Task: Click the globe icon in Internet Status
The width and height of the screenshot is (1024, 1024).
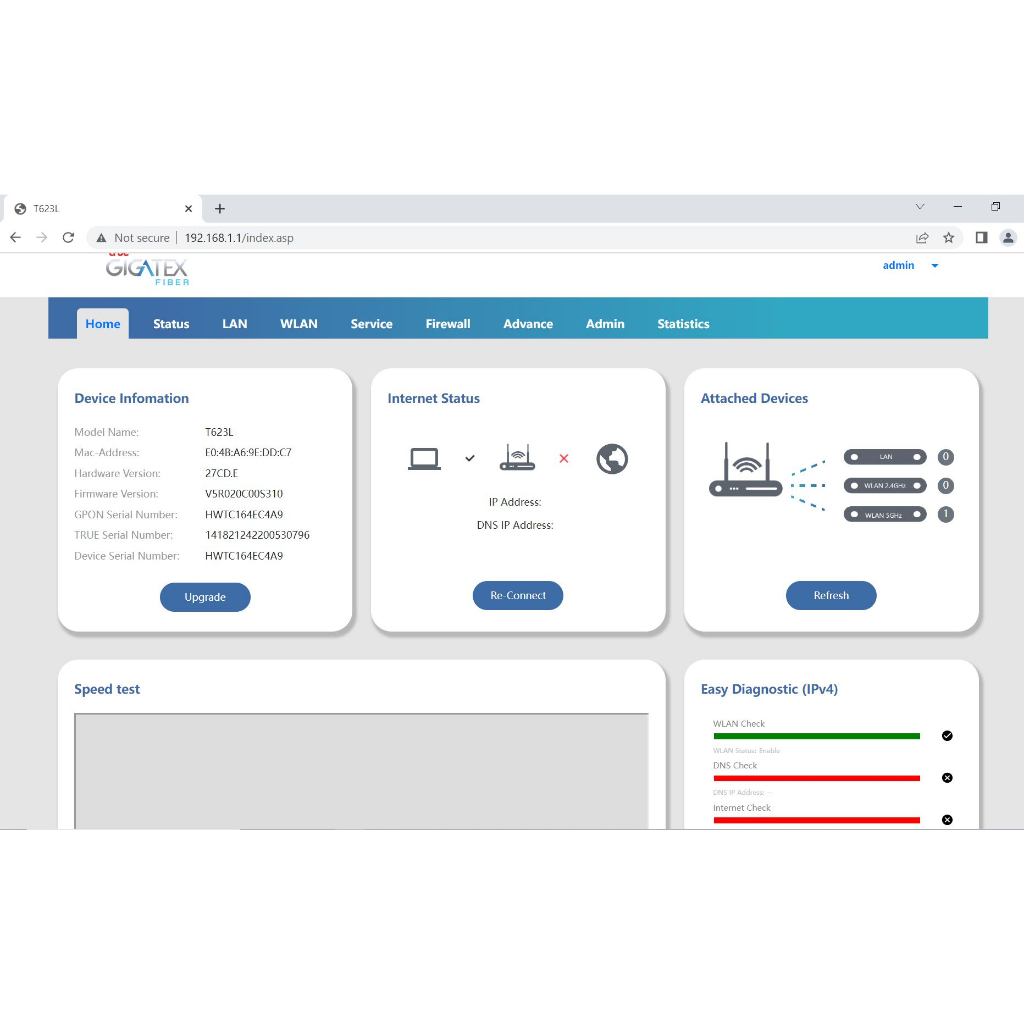Action: (611, 458)
